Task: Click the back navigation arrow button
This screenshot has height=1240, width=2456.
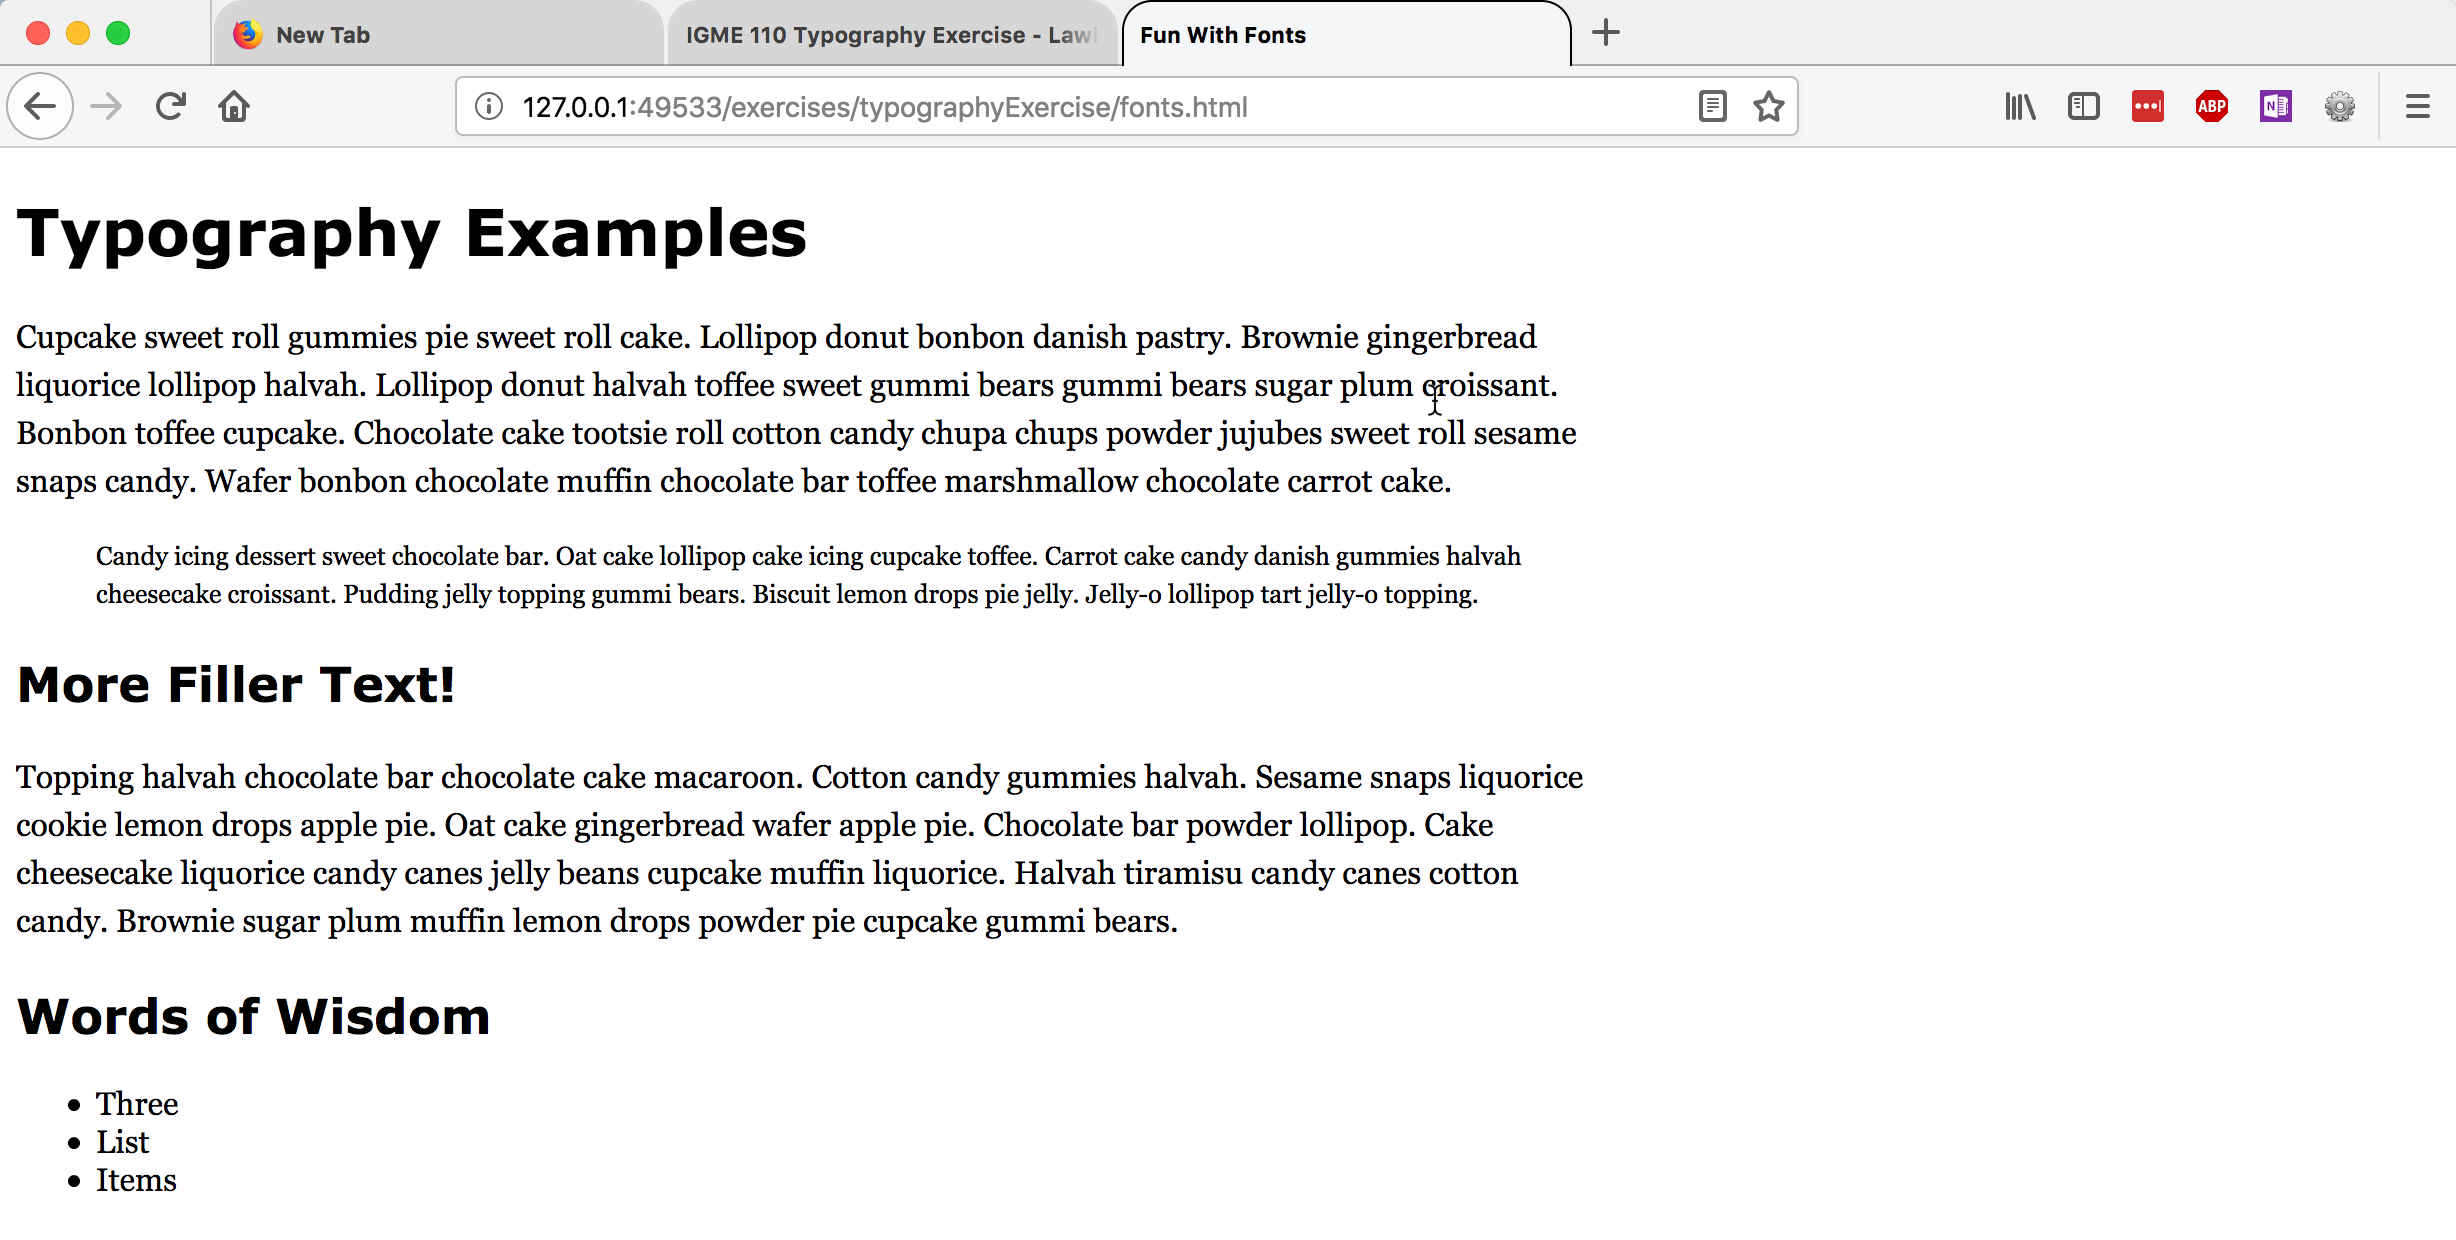Action: click(x=41, y=106)
